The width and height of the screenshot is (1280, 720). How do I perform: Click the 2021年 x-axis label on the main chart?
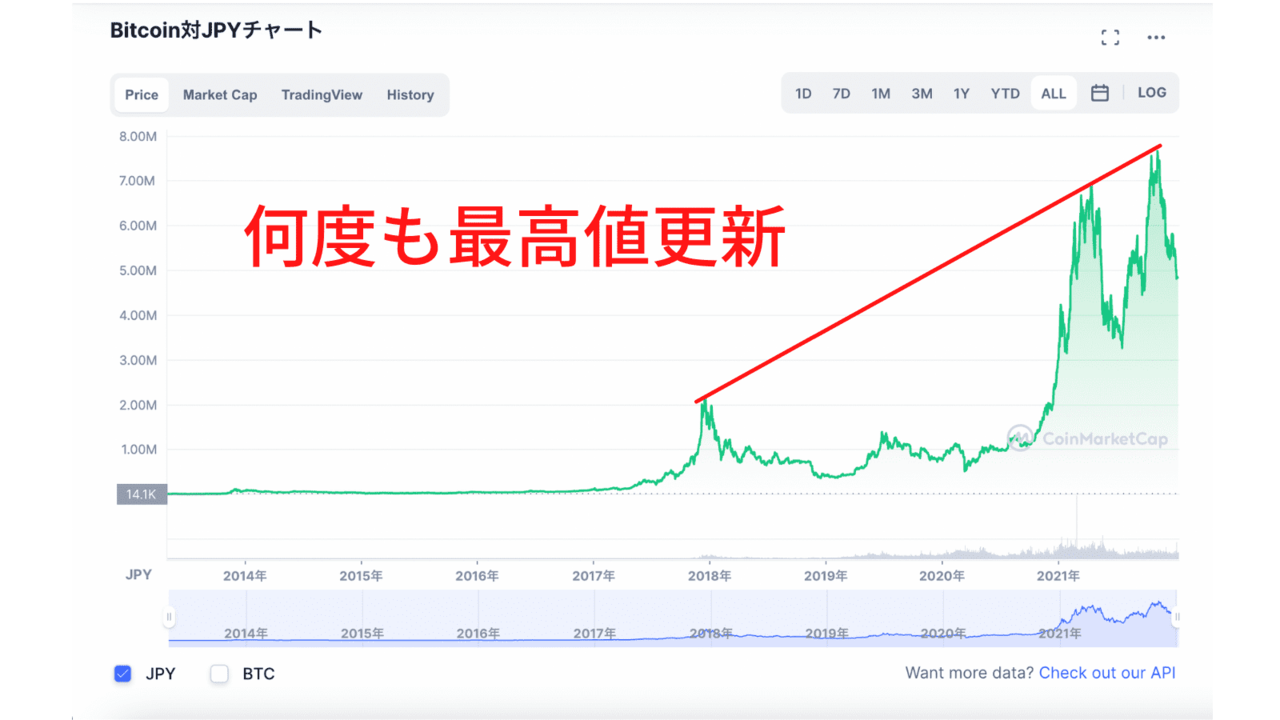(1058, 576)
